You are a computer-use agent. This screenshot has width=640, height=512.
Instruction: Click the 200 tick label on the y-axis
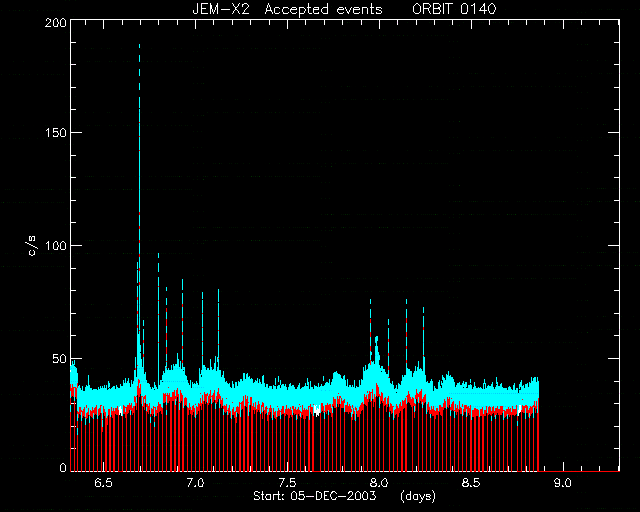pos(56,23)
